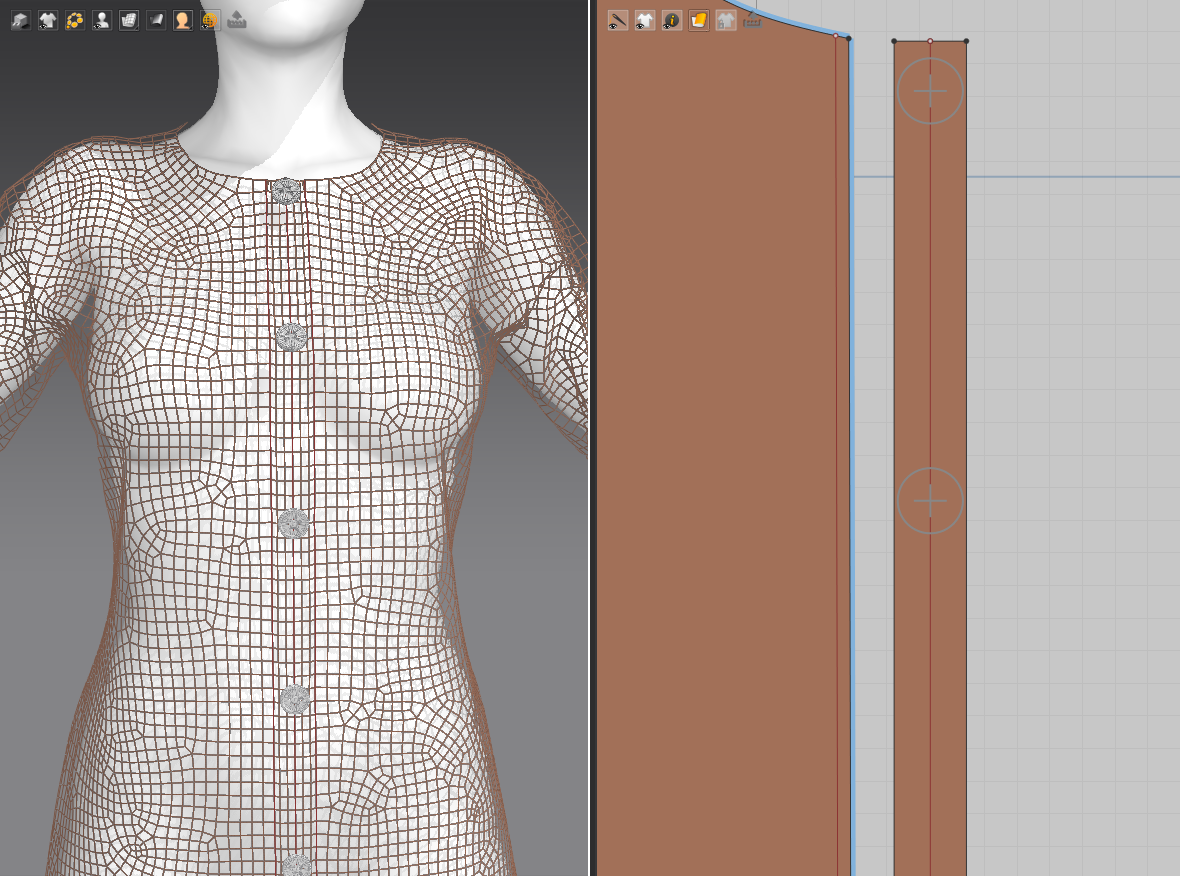Screen dimensions: 1180x876
Task: Select the fourth button on the 3D garment
Action: (295, 700)
